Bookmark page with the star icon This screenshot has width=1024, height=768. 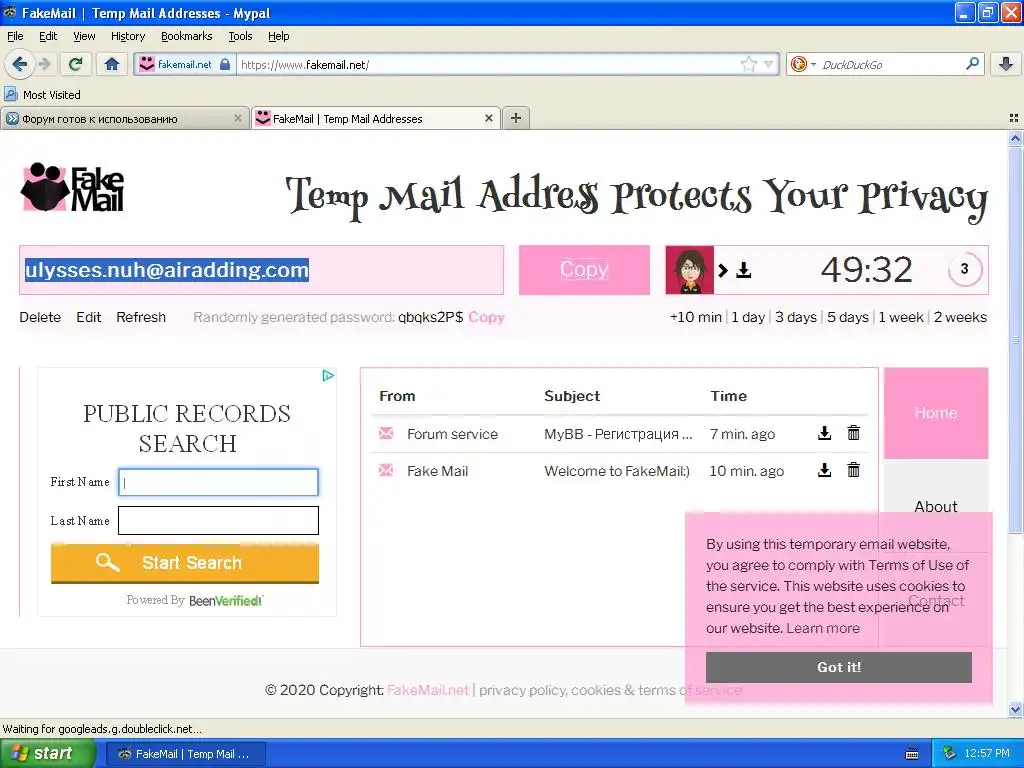(748, 64)
